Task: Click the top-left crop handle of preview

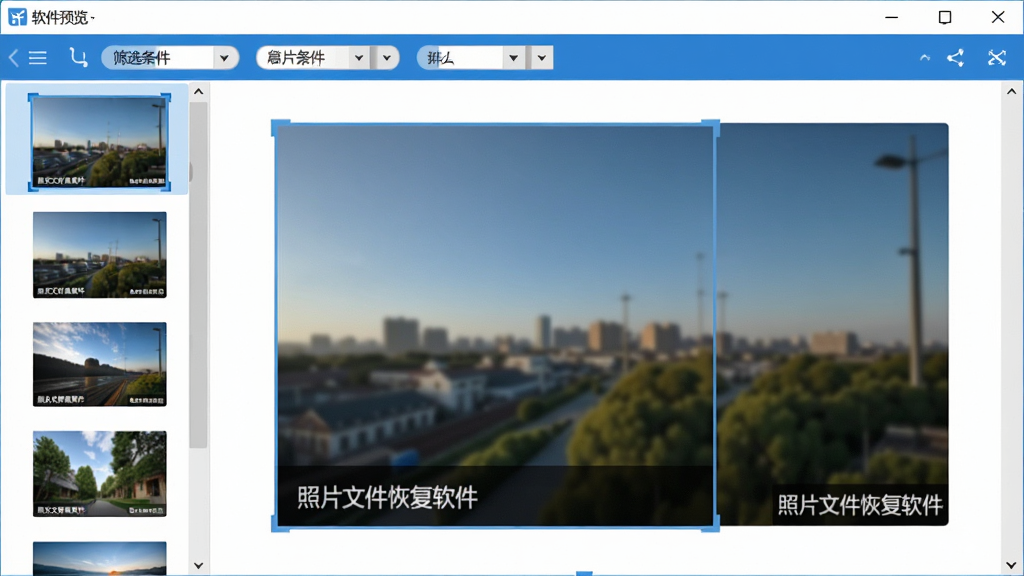Action: click(x=280, y=128)
